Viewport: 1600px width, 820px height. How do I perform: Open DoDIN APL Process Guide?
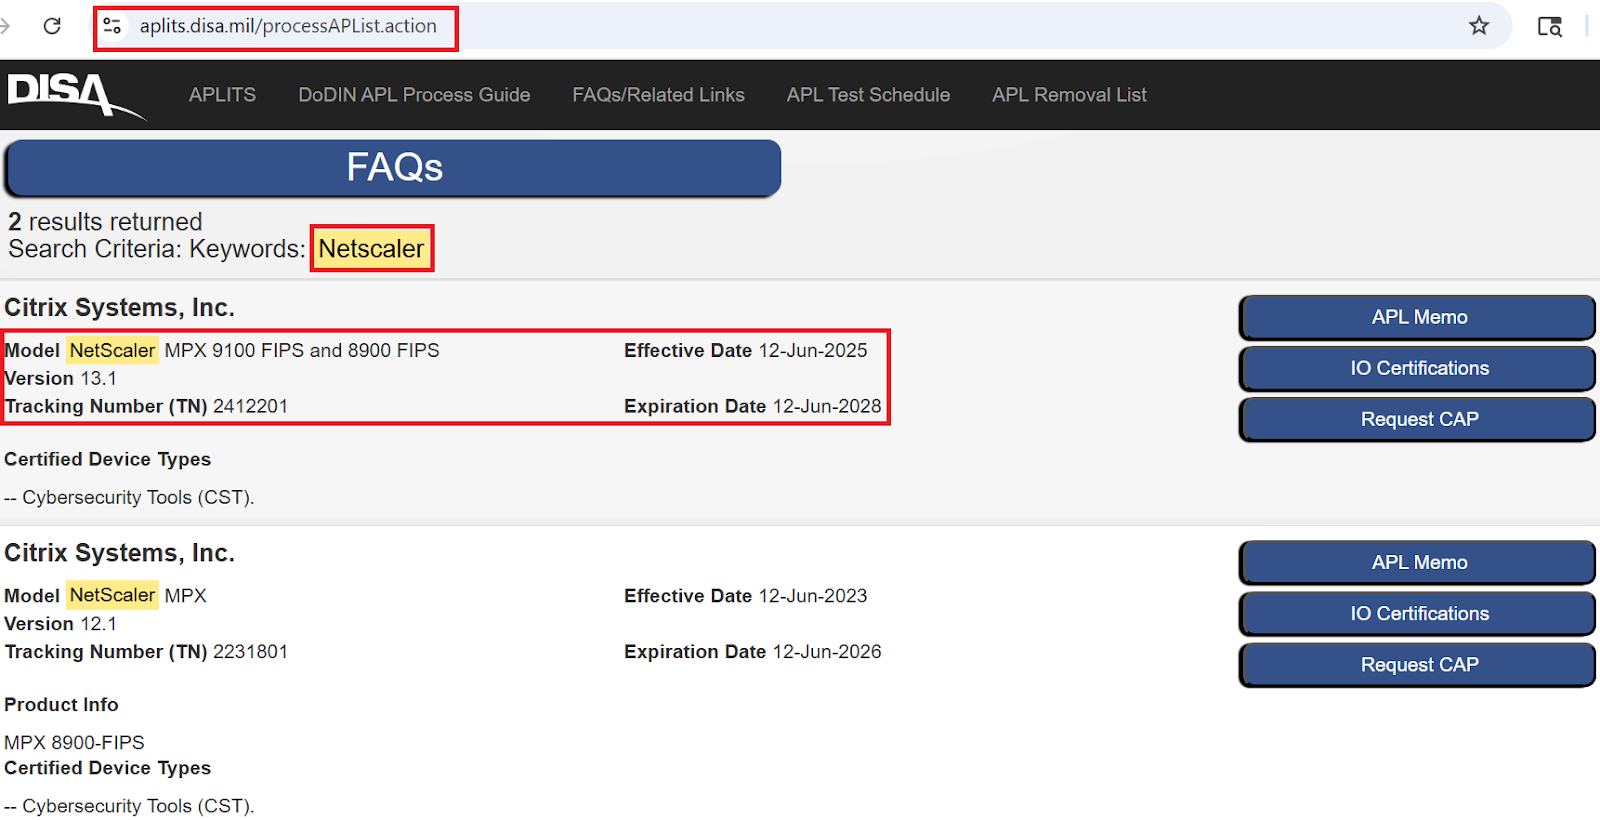coord(414,95)
